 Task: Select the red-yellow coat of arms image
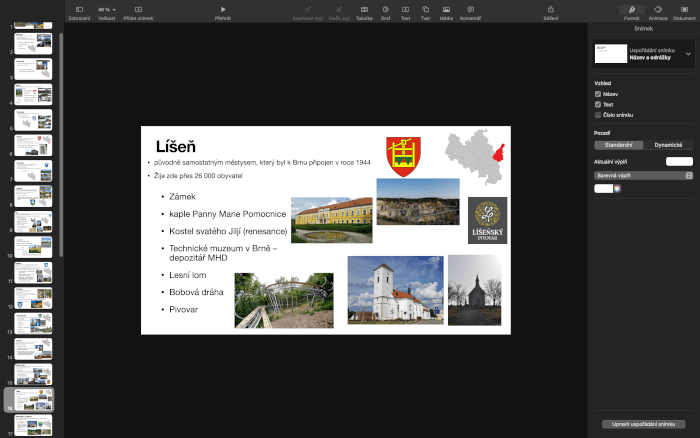coord(403,157)
